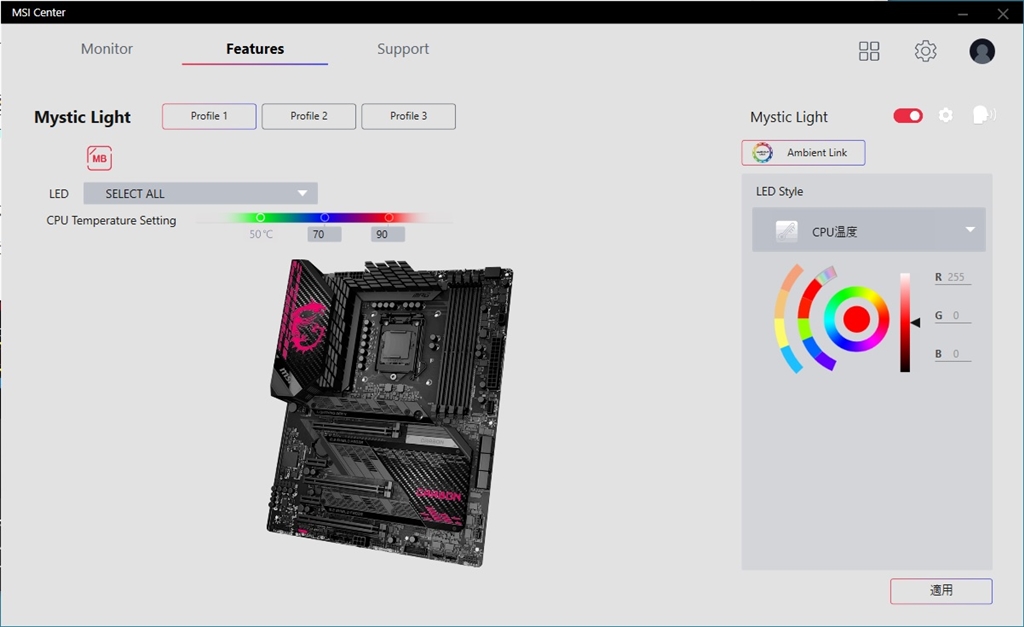Switch to the Features tab

(255, 49)
